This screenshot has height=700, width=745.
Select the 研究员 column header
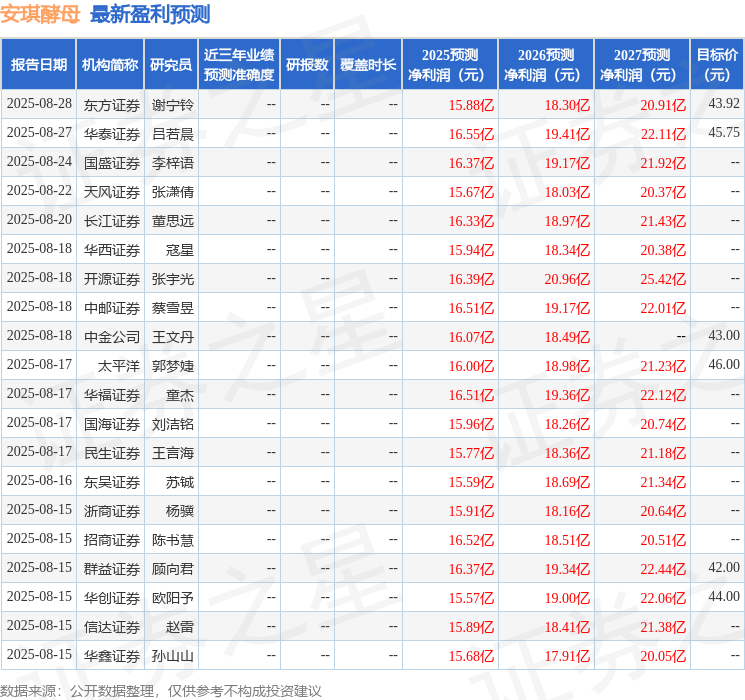coord(171,65)
